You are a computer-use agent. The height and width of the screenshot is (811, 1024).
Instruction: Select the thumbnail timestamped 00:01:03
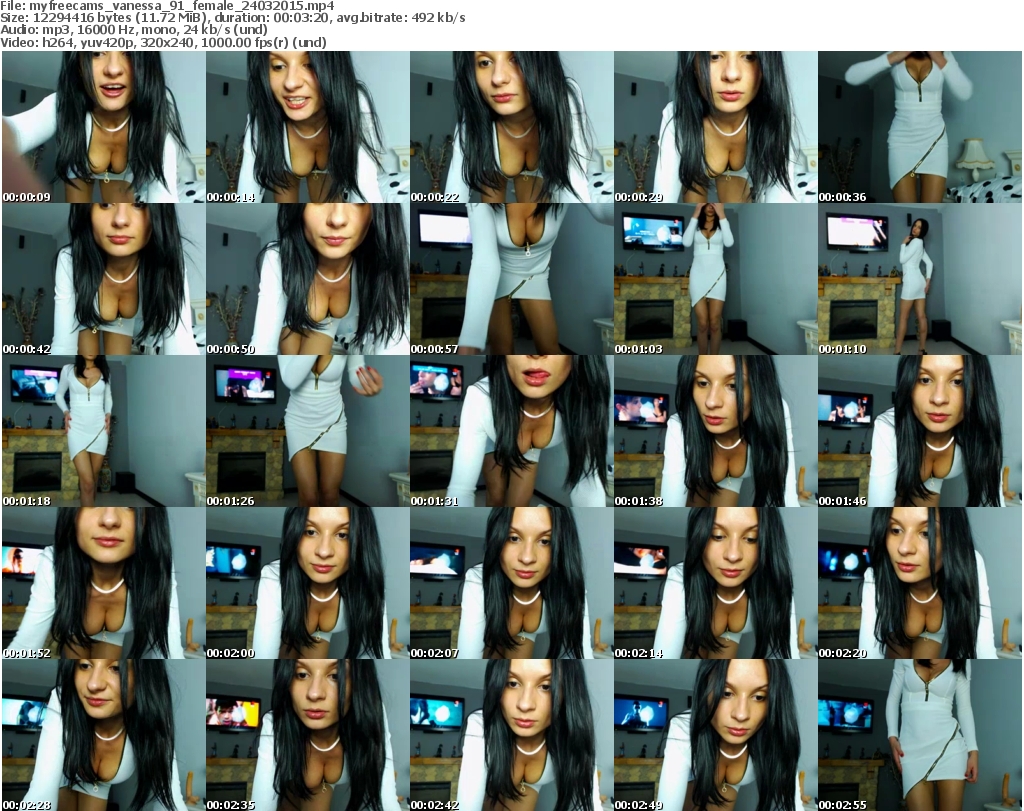(x=715, y=279)
